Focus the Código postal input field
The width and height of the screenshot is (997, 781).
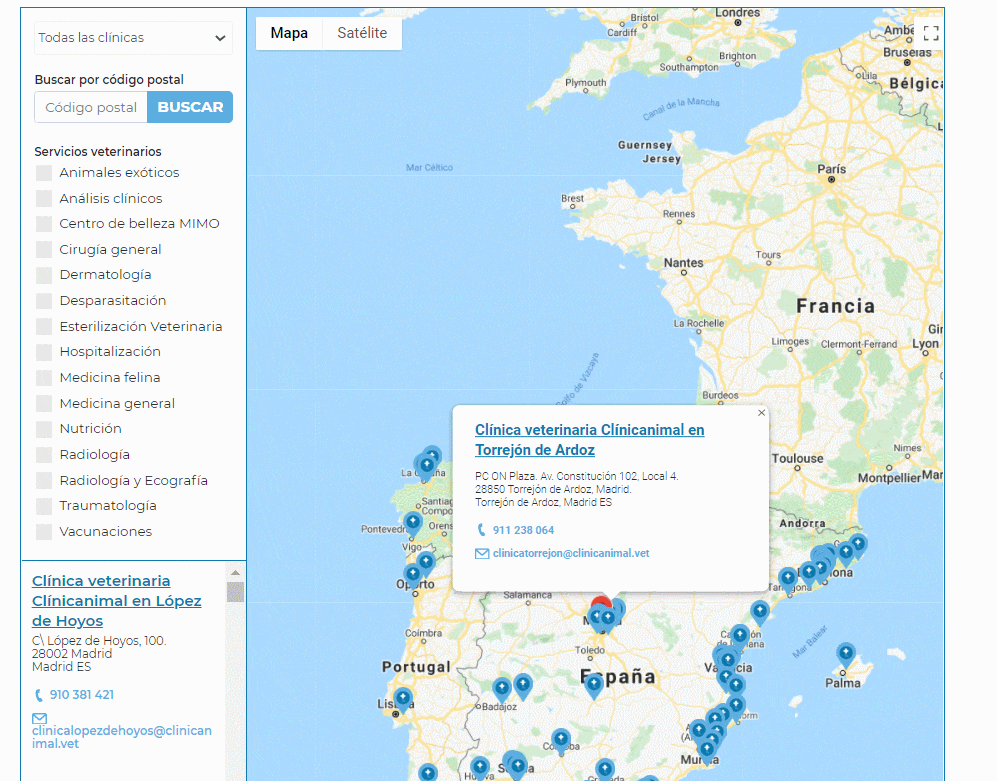tap(91, 107)
